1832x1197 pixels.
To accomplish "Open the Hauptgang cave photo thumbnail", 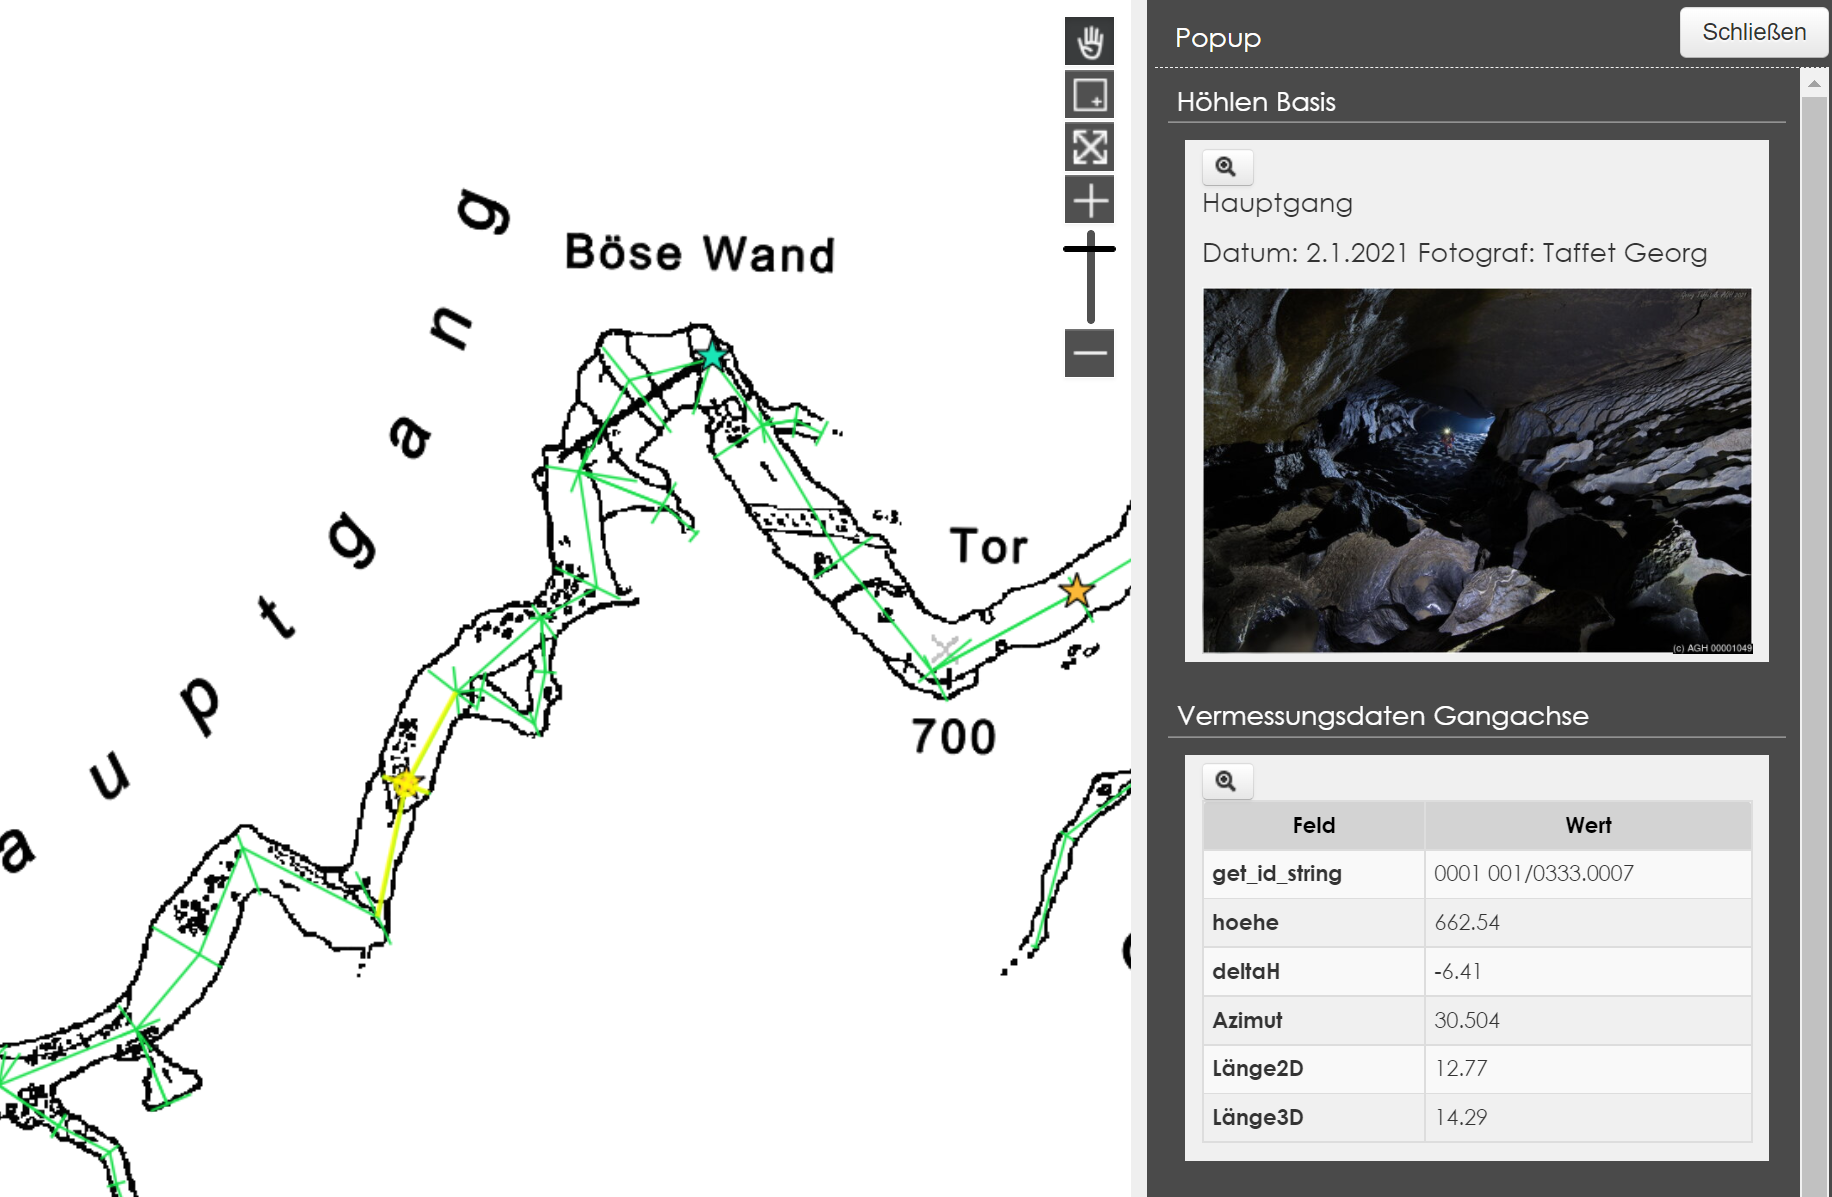I will click(1476, 471).
